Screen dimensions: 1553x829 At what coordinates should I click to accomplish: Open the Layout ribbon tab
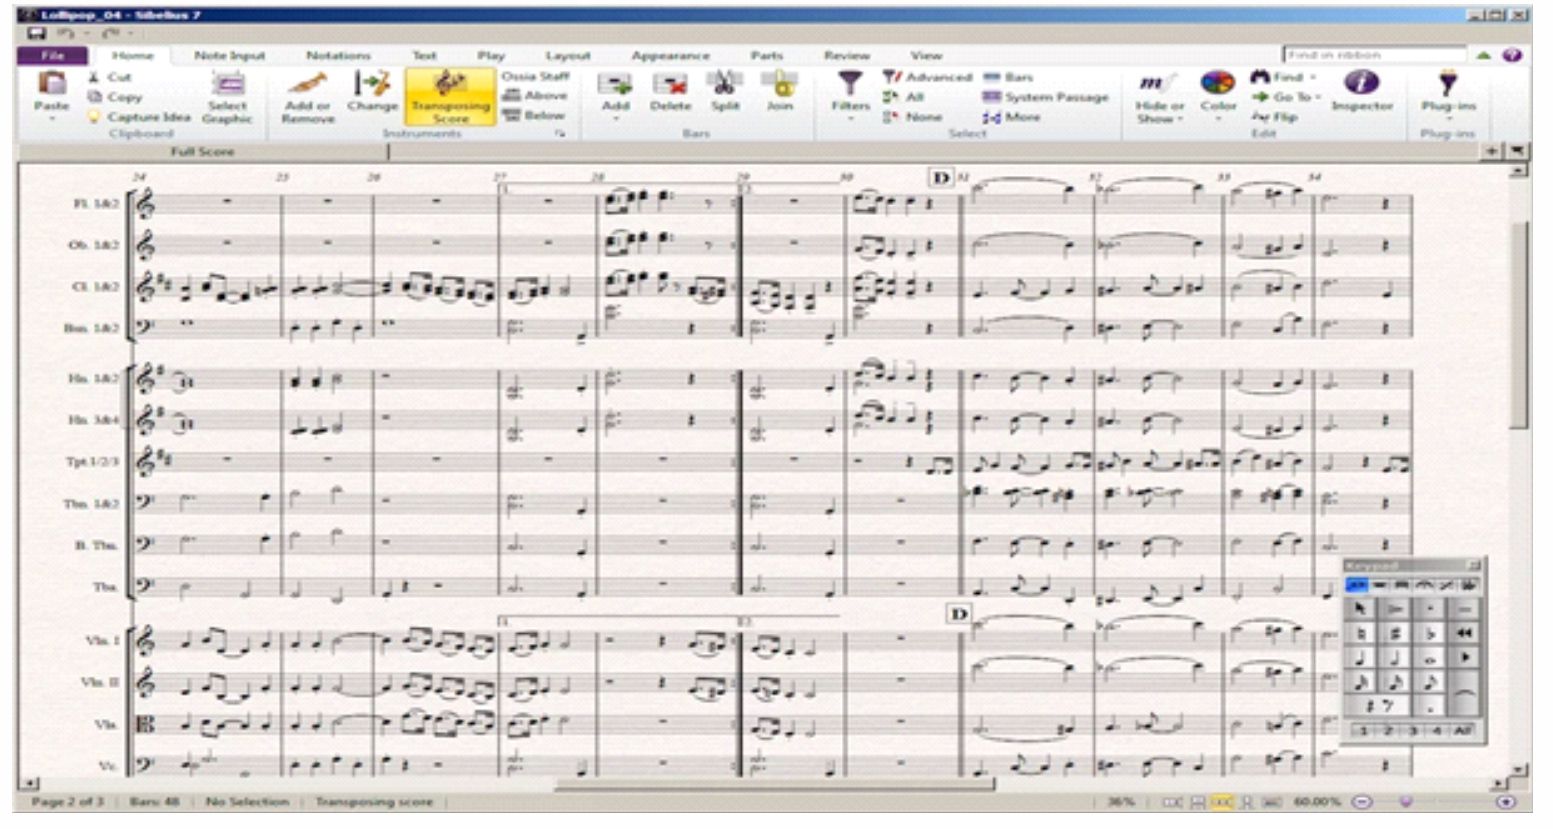coord(567,56)
